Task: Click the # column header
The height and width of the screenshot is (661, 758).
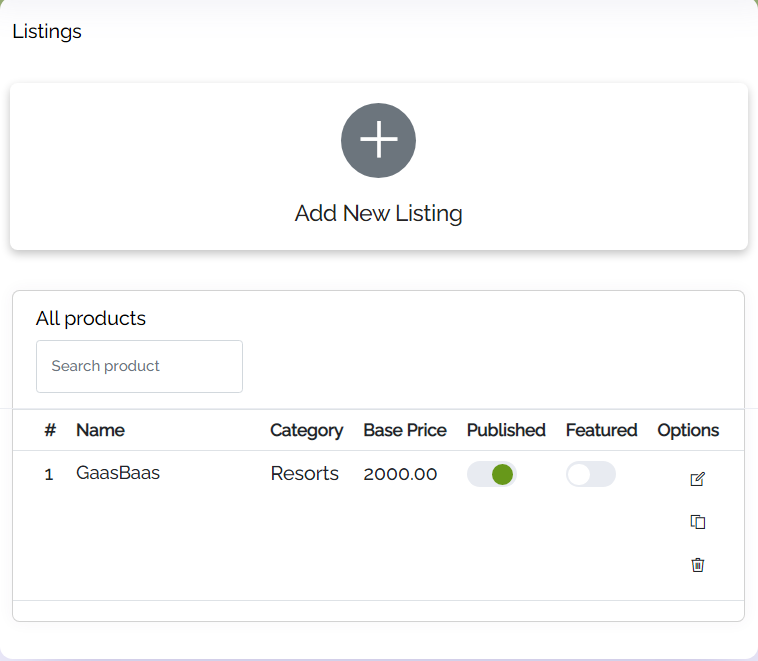Action: pyautogui.click(x=50, y=430)
